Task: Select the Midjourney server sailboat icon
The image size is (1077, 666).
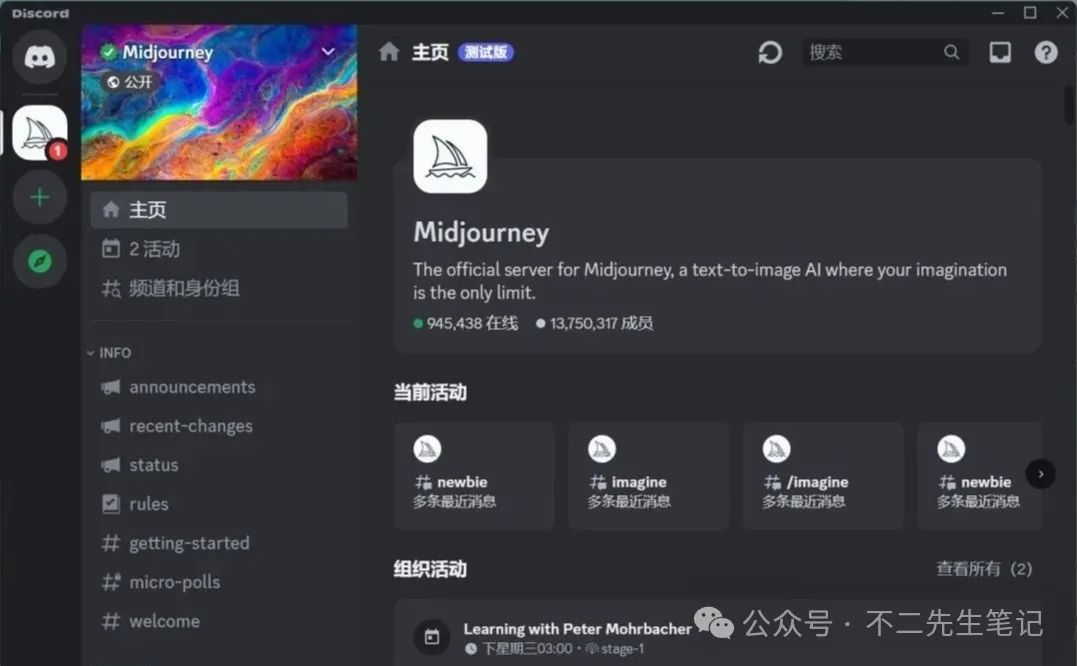Action: [40, 133]
